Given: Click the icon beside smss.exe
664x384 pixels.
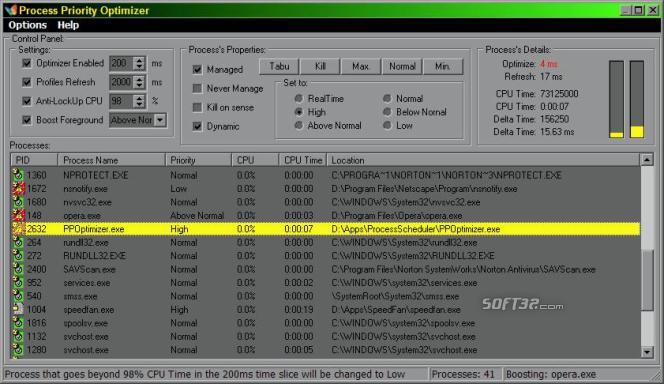Looking at the screenshot, I should [x=18, y=296].
